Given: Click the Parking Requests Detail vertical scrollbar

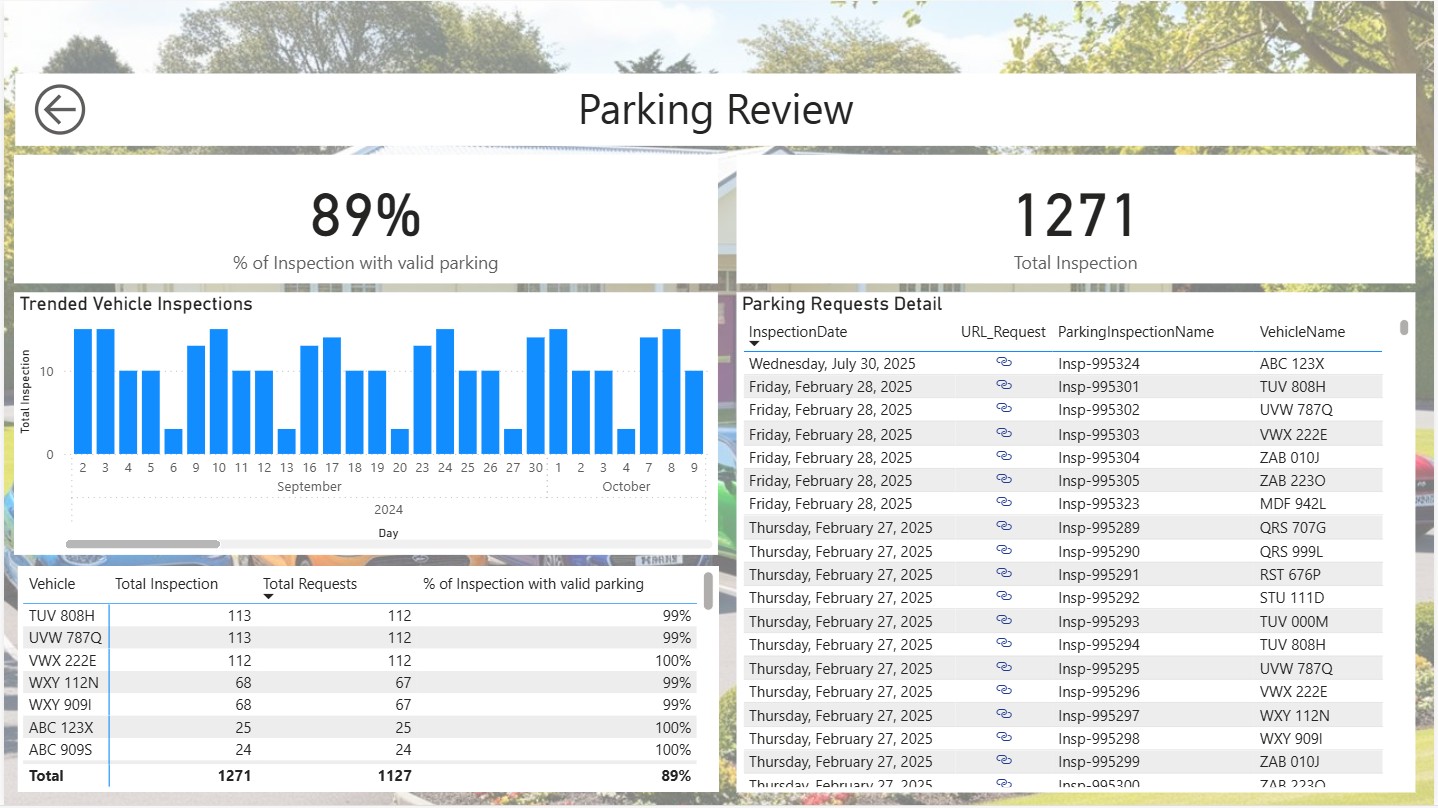Looking at the screenshot, I should click(1404, 328).
